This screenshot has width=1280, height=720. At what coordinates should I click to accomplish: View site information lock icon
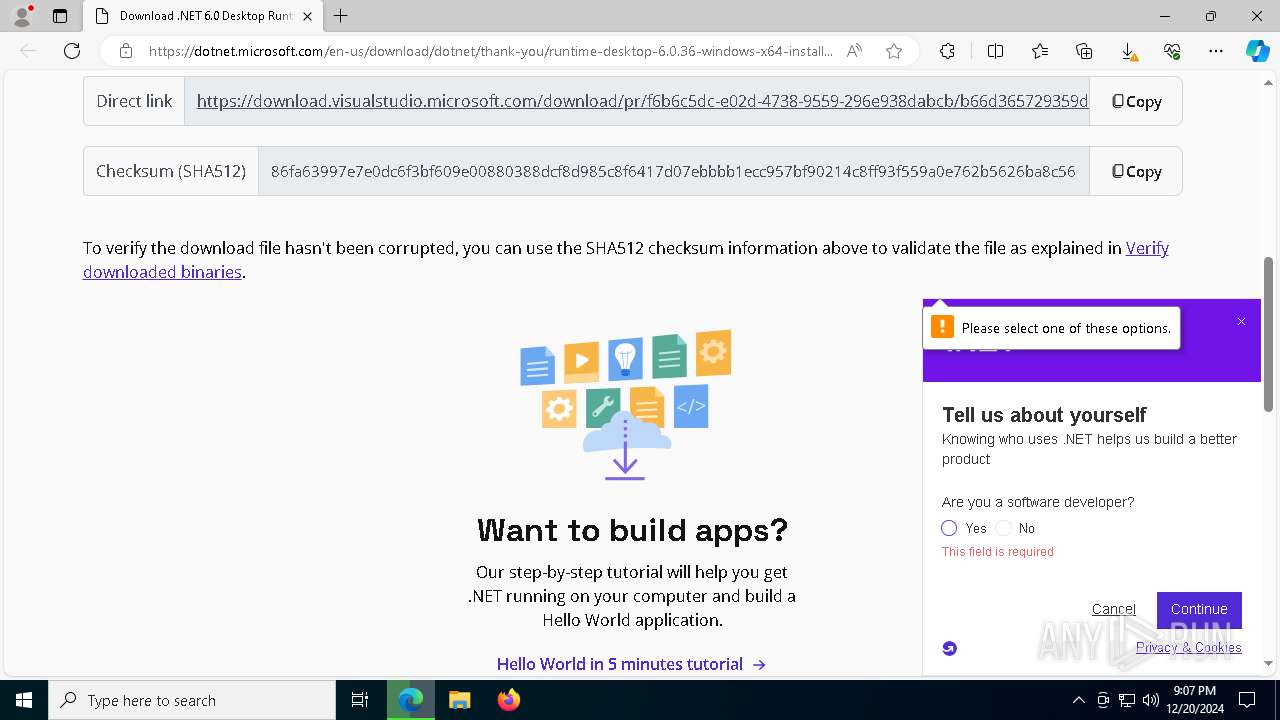coord(126,51)
